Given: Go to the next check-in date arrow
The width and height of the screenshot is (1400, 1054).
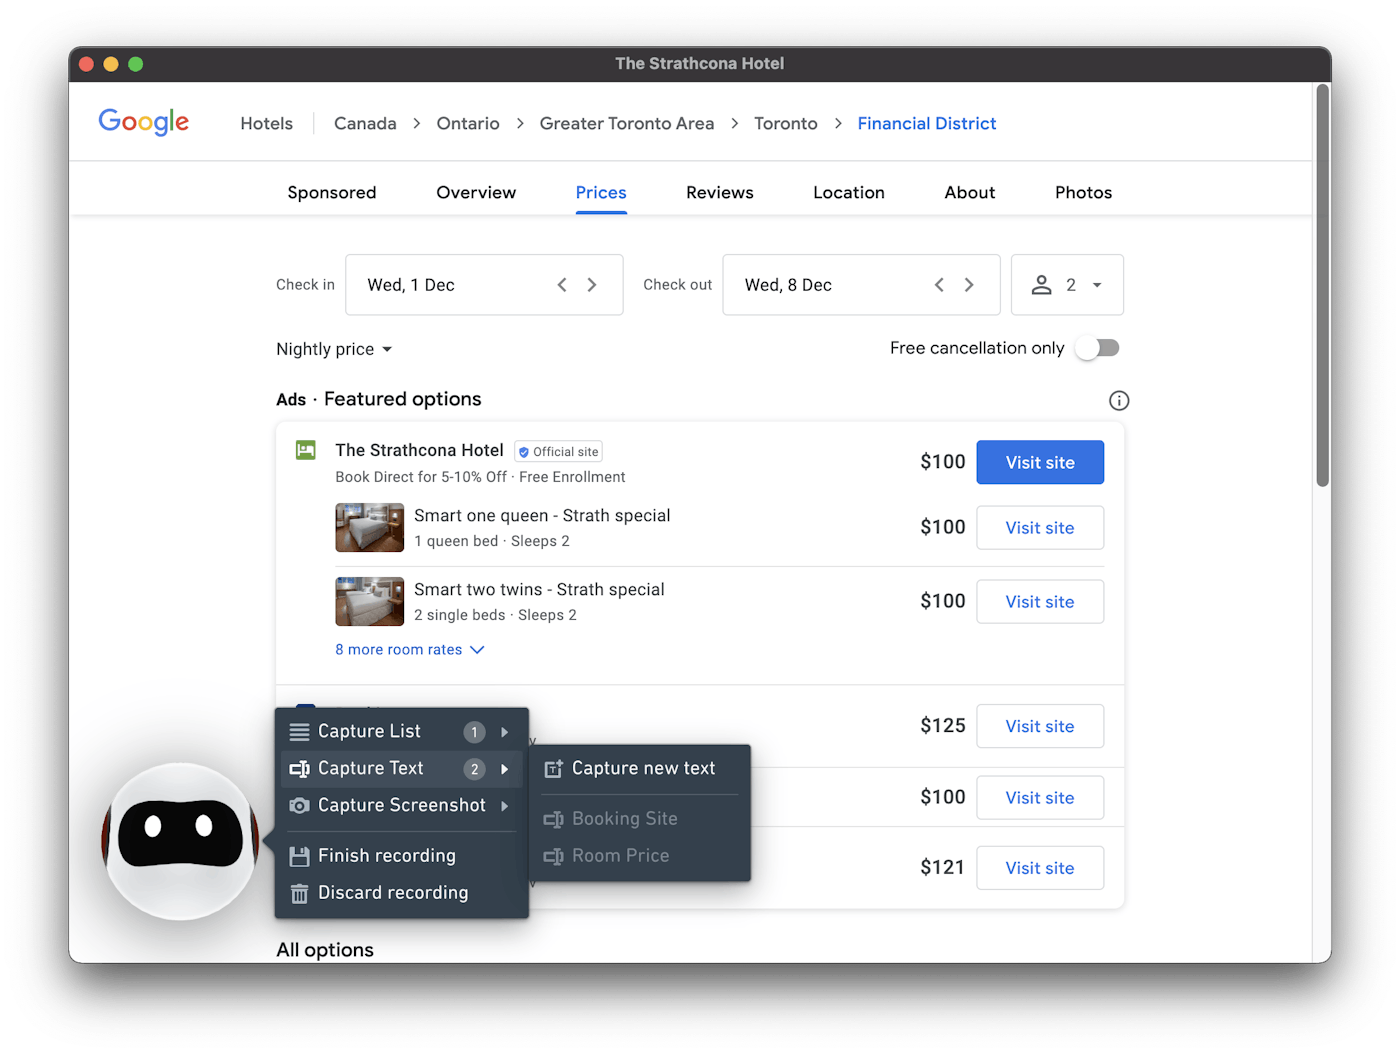Looking at the screenshot, I should click(x=592, y=285).
